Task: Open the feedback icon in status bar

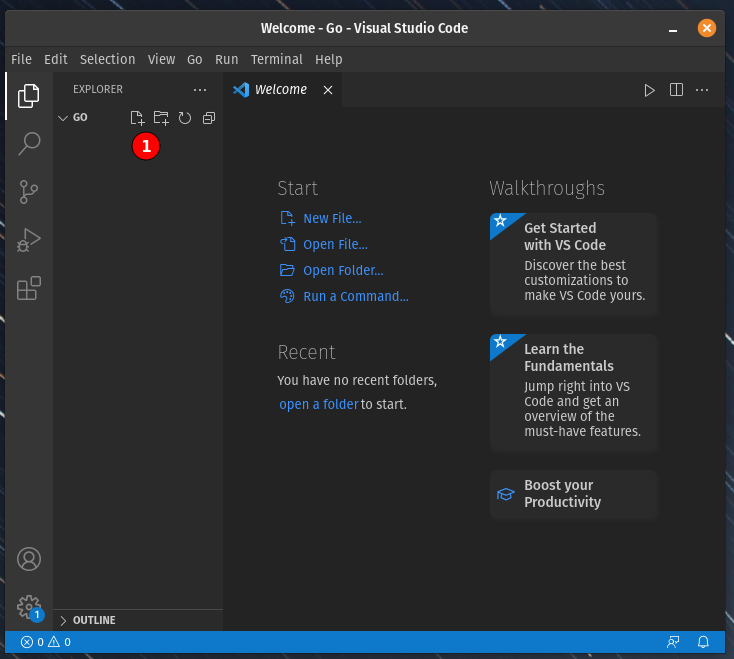Action: (673, 642)
